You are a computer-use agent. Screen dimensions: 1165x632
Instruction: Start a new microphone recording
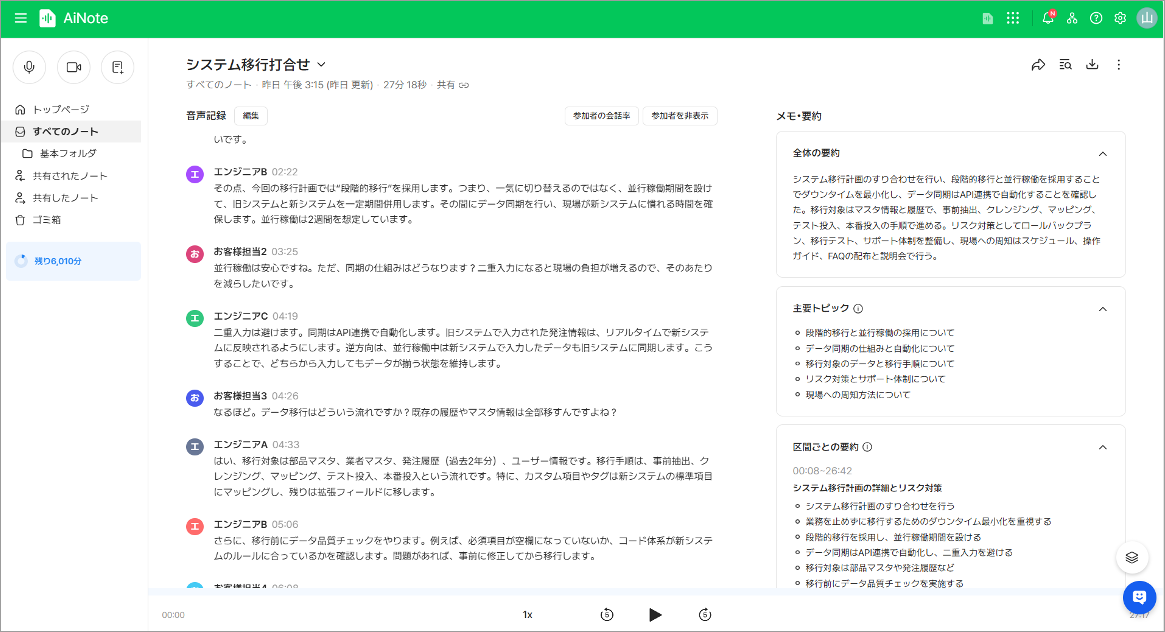(29, 67)
